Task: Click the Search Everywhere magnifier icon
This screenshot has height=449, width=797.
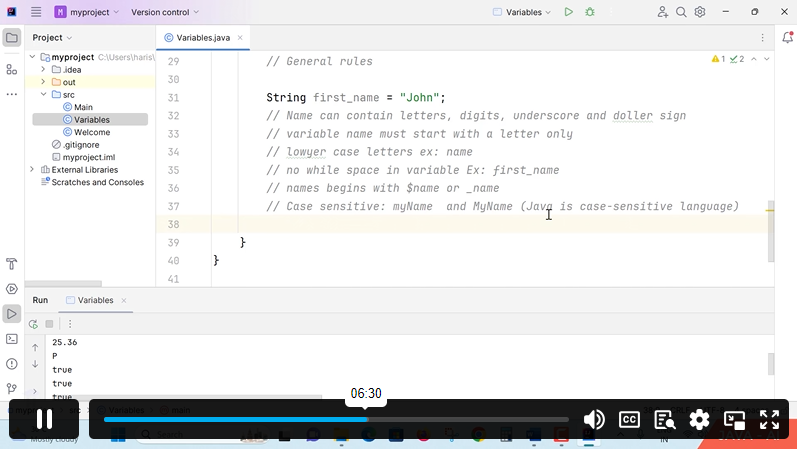Action: 681,12
